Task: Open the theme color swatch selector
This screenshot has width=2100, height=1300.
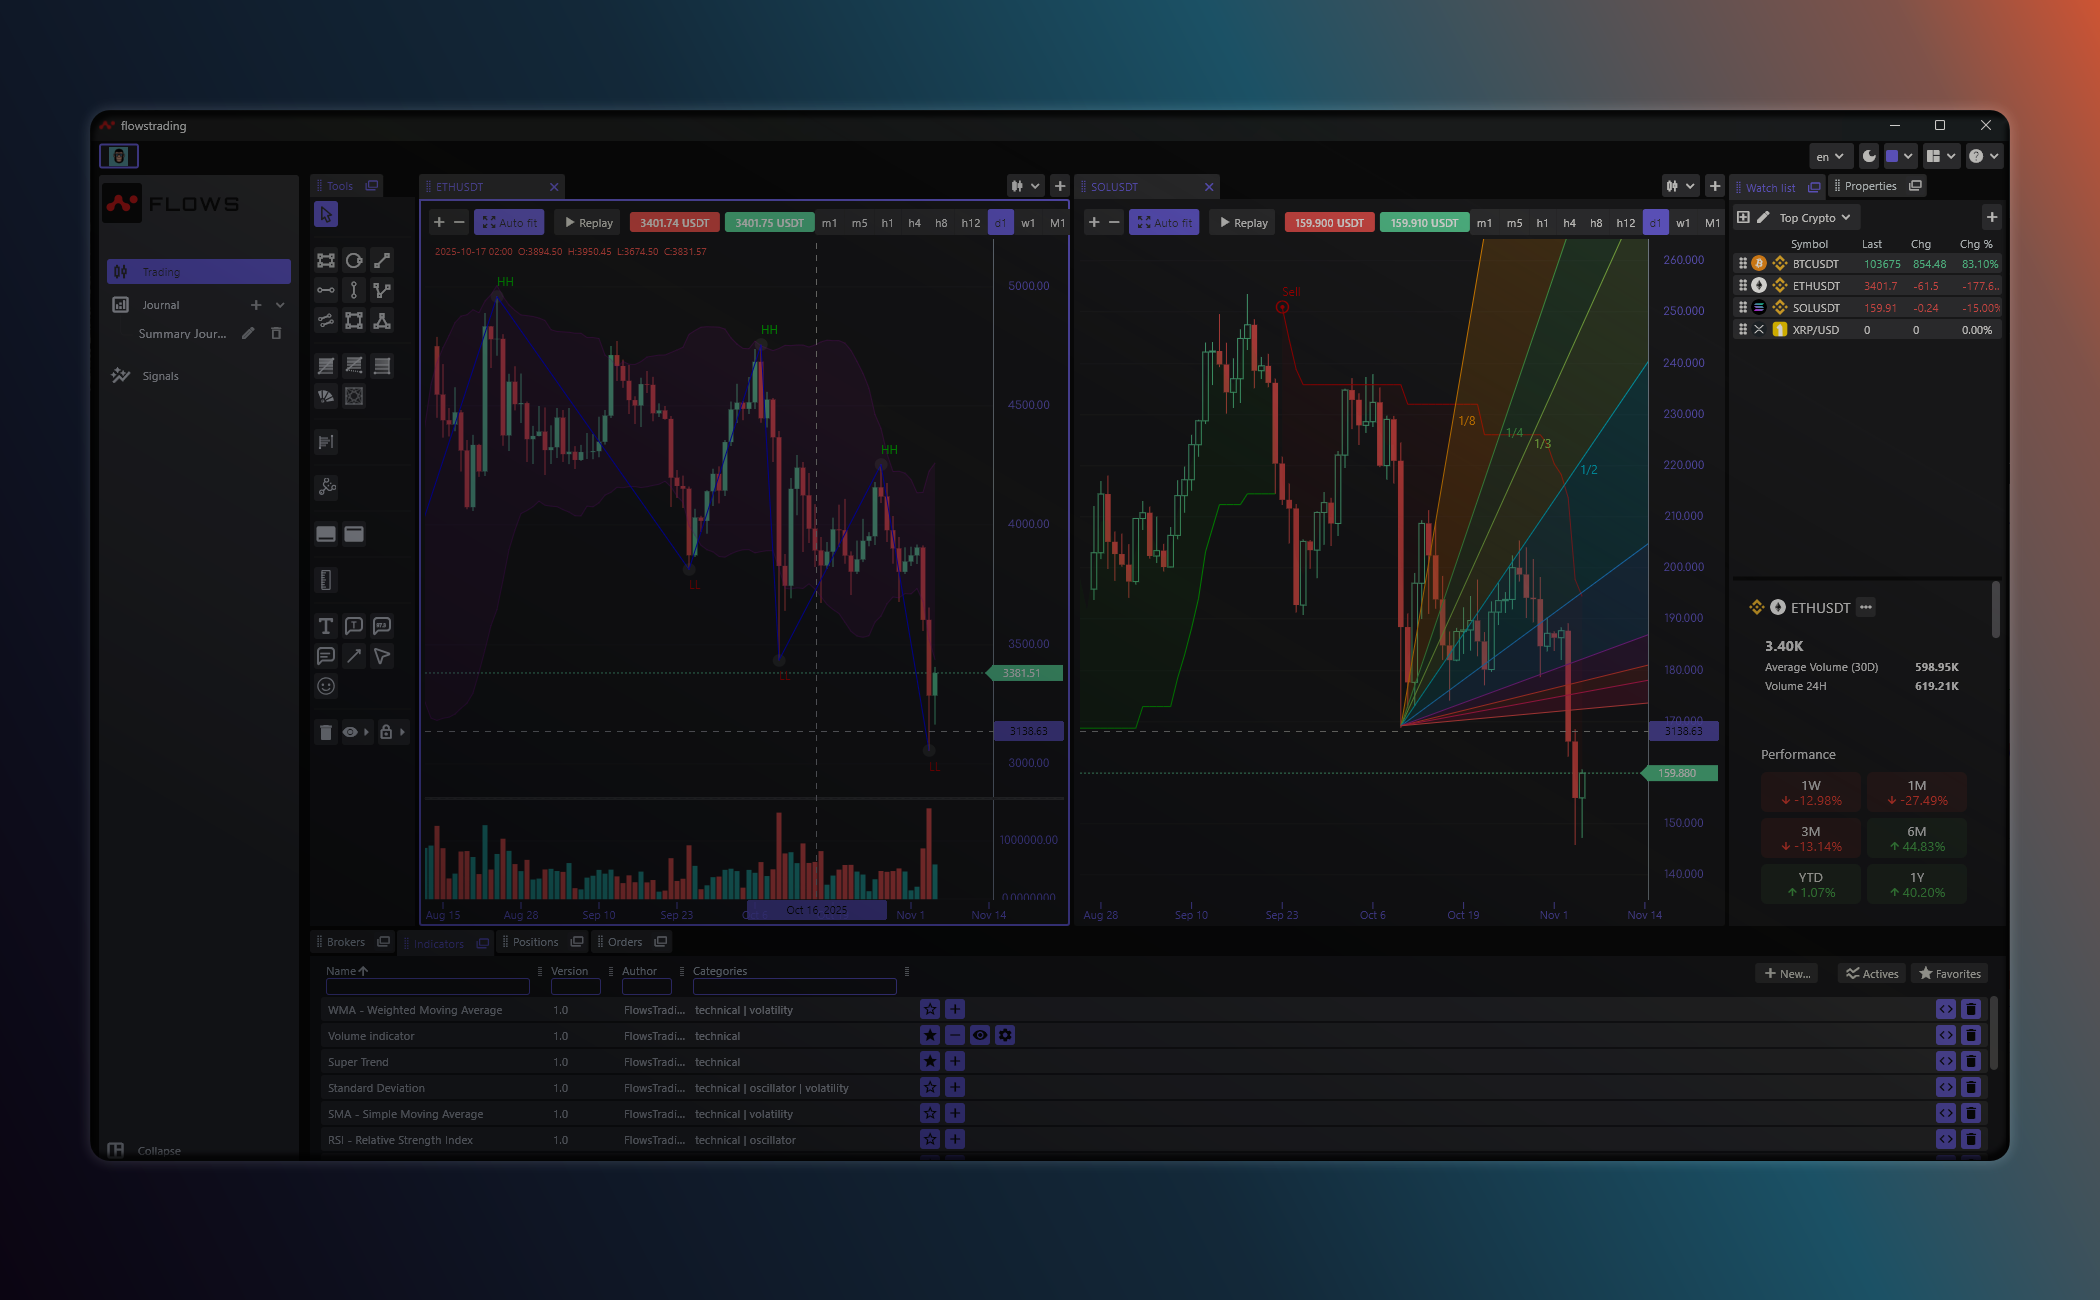Action: click(x=1899, y=156)
